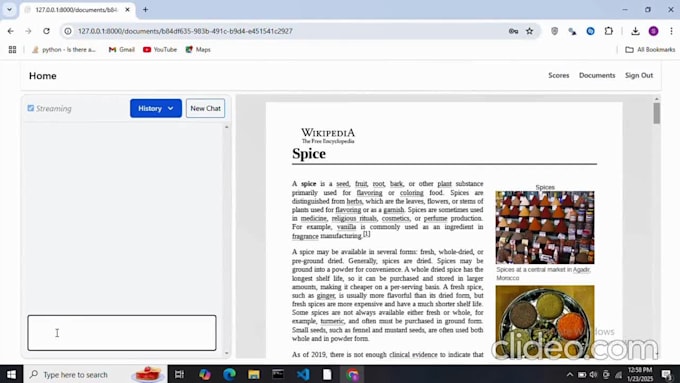The height and width of the screenshot is (383, 680).
Task: Switch to Chrome on the taskbar
Action: (x=352, y=374)
